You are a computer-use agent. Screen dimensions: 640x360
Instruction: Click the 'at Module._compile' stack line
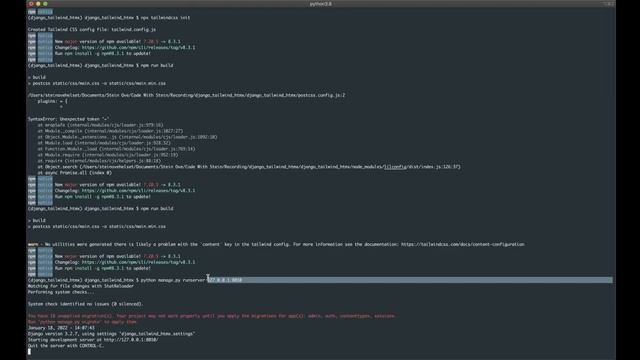(x=110, y=131)
